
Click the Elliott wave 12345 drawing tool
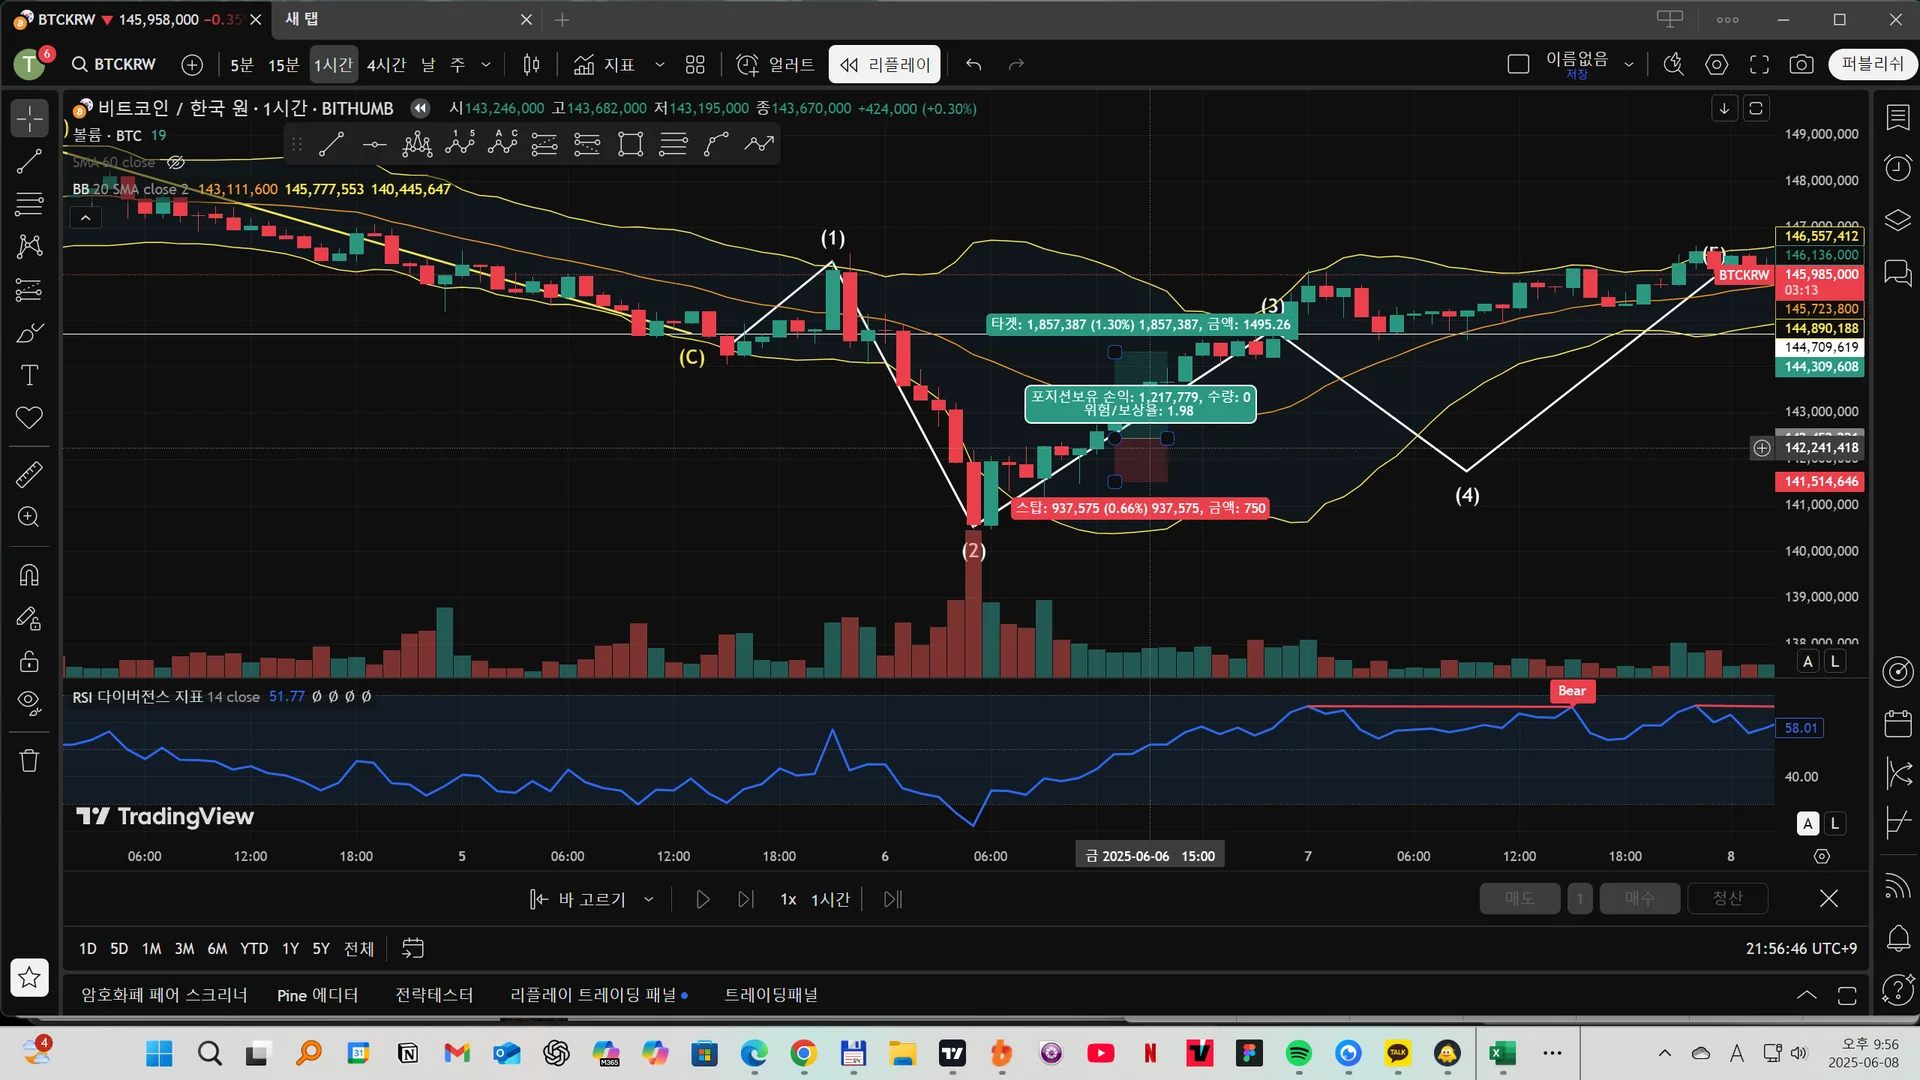460,144
